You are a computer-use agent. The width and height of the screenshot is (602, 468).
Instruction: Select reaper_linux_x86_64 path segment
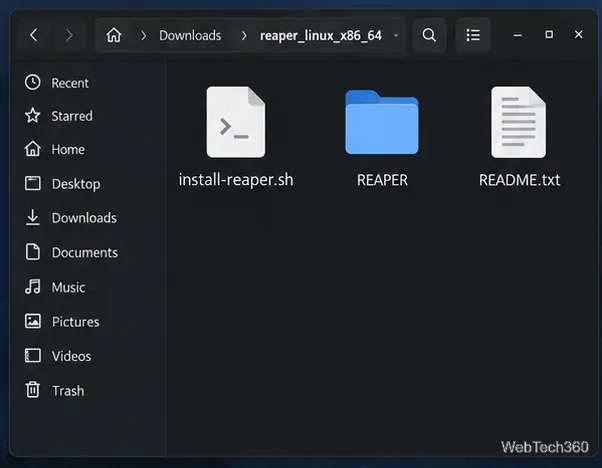[x=321, y=36]
